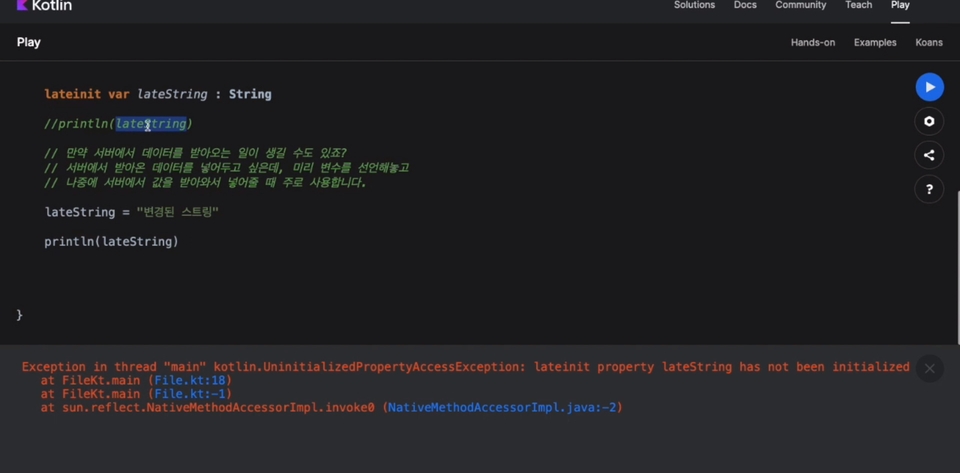960x473 pixels.
Task: Click the Play heading in the sub-header
Action: 29,42
